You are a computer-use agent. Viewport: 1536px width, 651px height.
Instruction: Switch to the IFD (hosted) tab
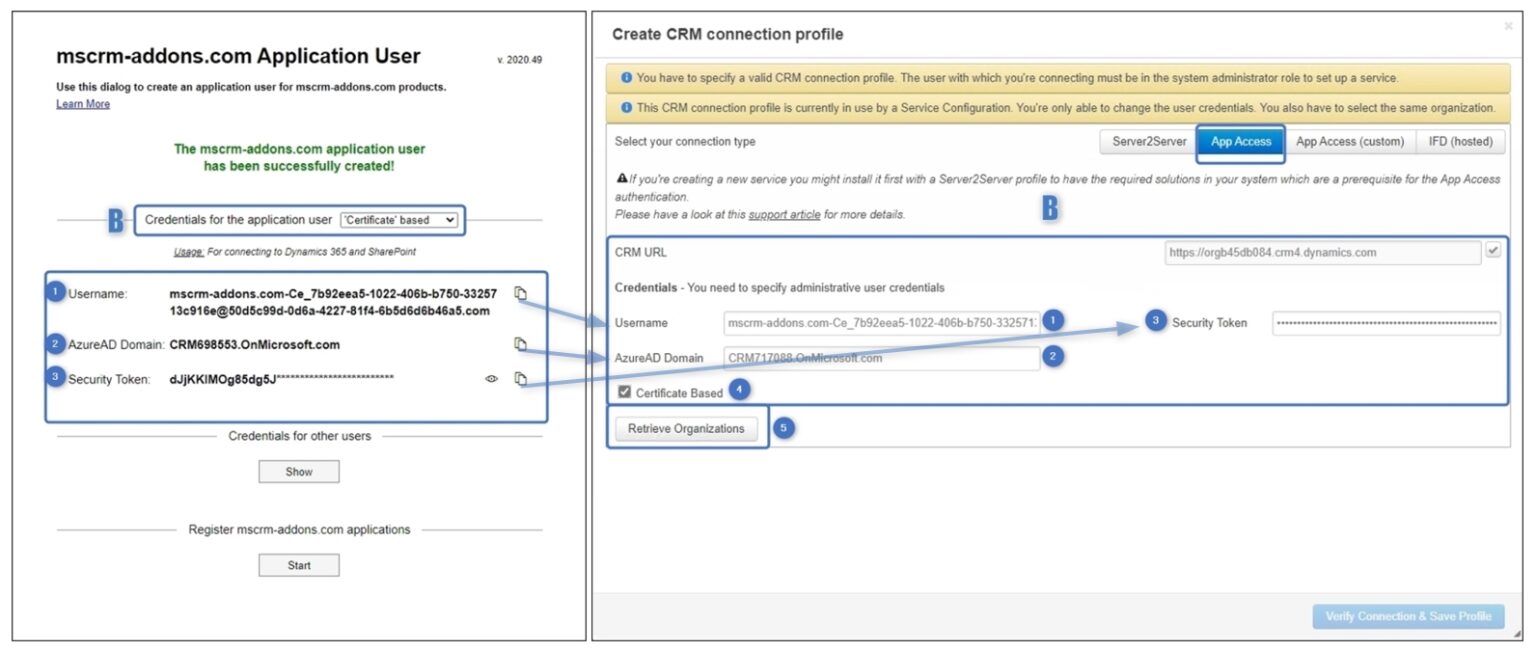coord(1460,141)
